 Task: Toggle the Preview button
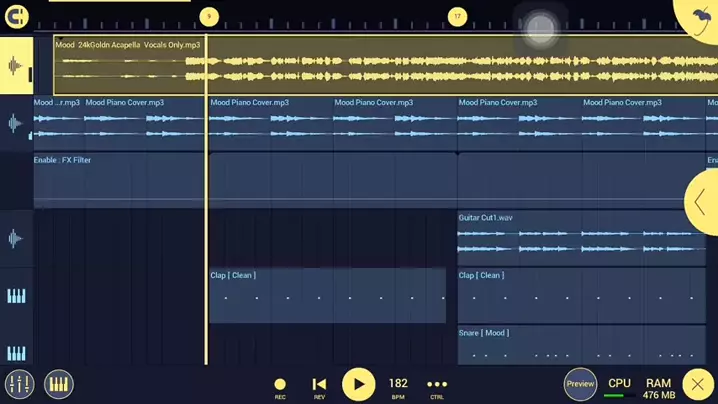[x=580, y=384]
